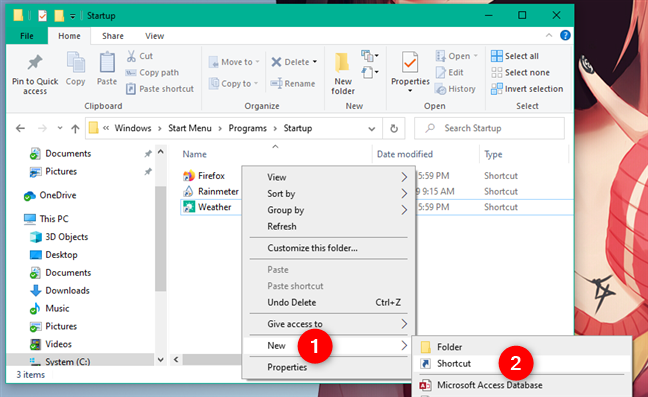648x397 pixels.
Task: Click Invert selection in the ribbon
Action: [x=527, y=89]
